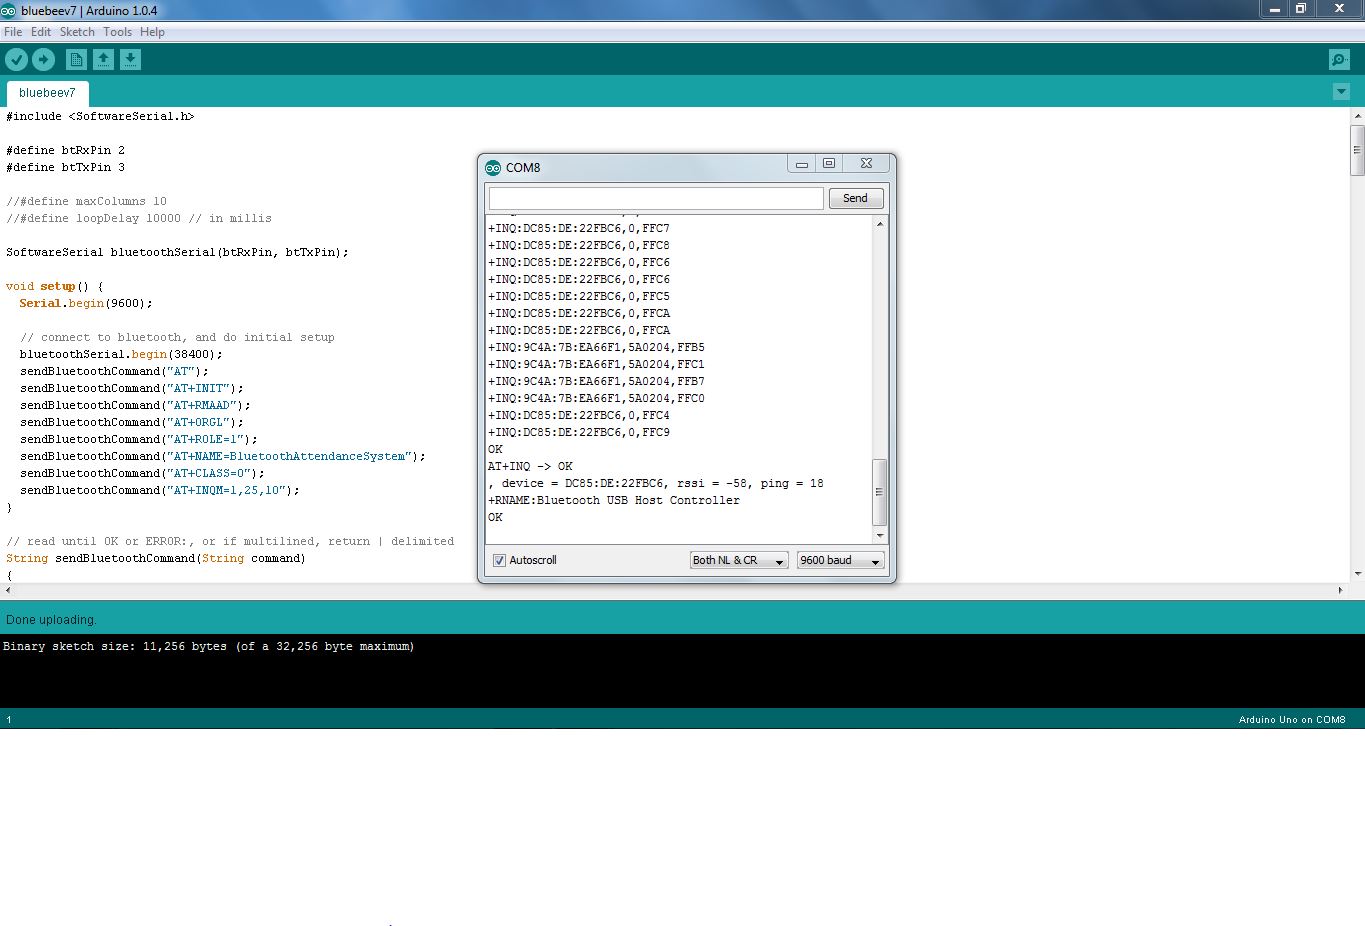Open Serial Monitor magnifier icon
Viewport: 1365px width, 926px height.
(1339, 60)
